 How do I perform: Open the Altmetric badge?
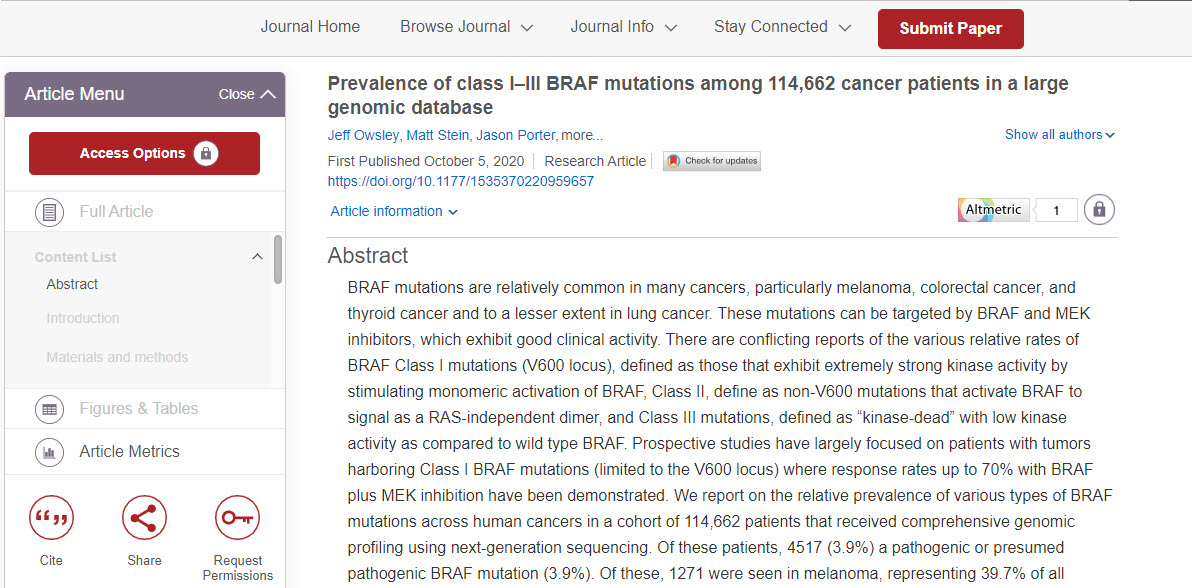[994, 210]
